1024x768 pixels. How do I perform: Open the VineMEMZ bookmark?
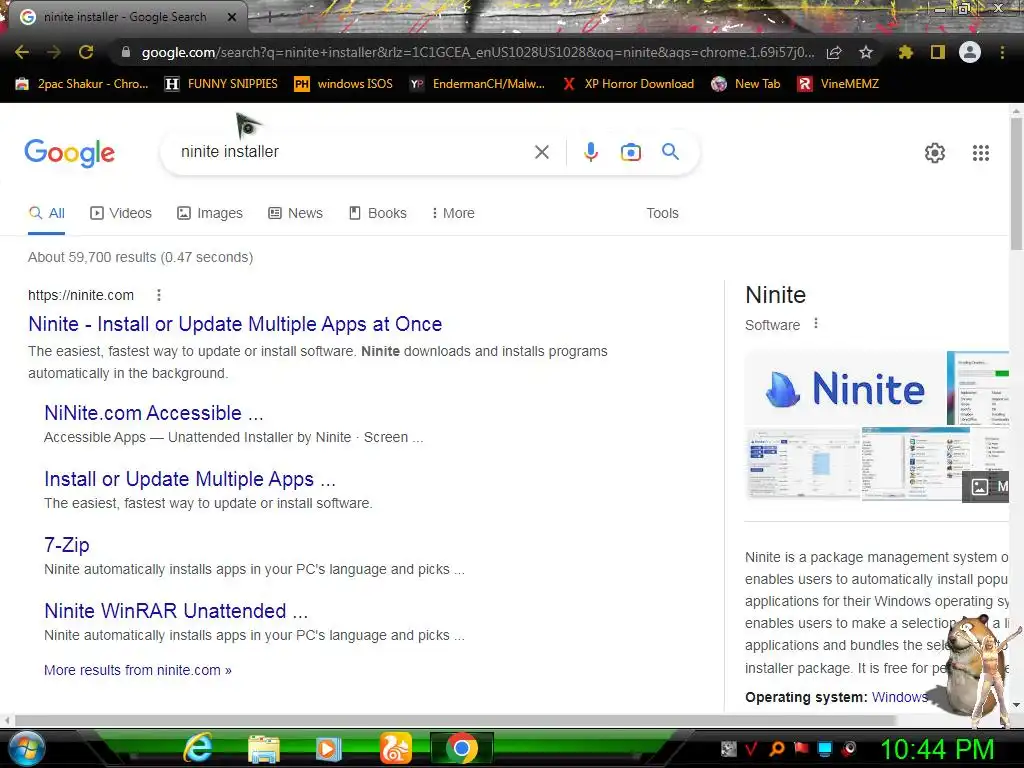[839, 84]
